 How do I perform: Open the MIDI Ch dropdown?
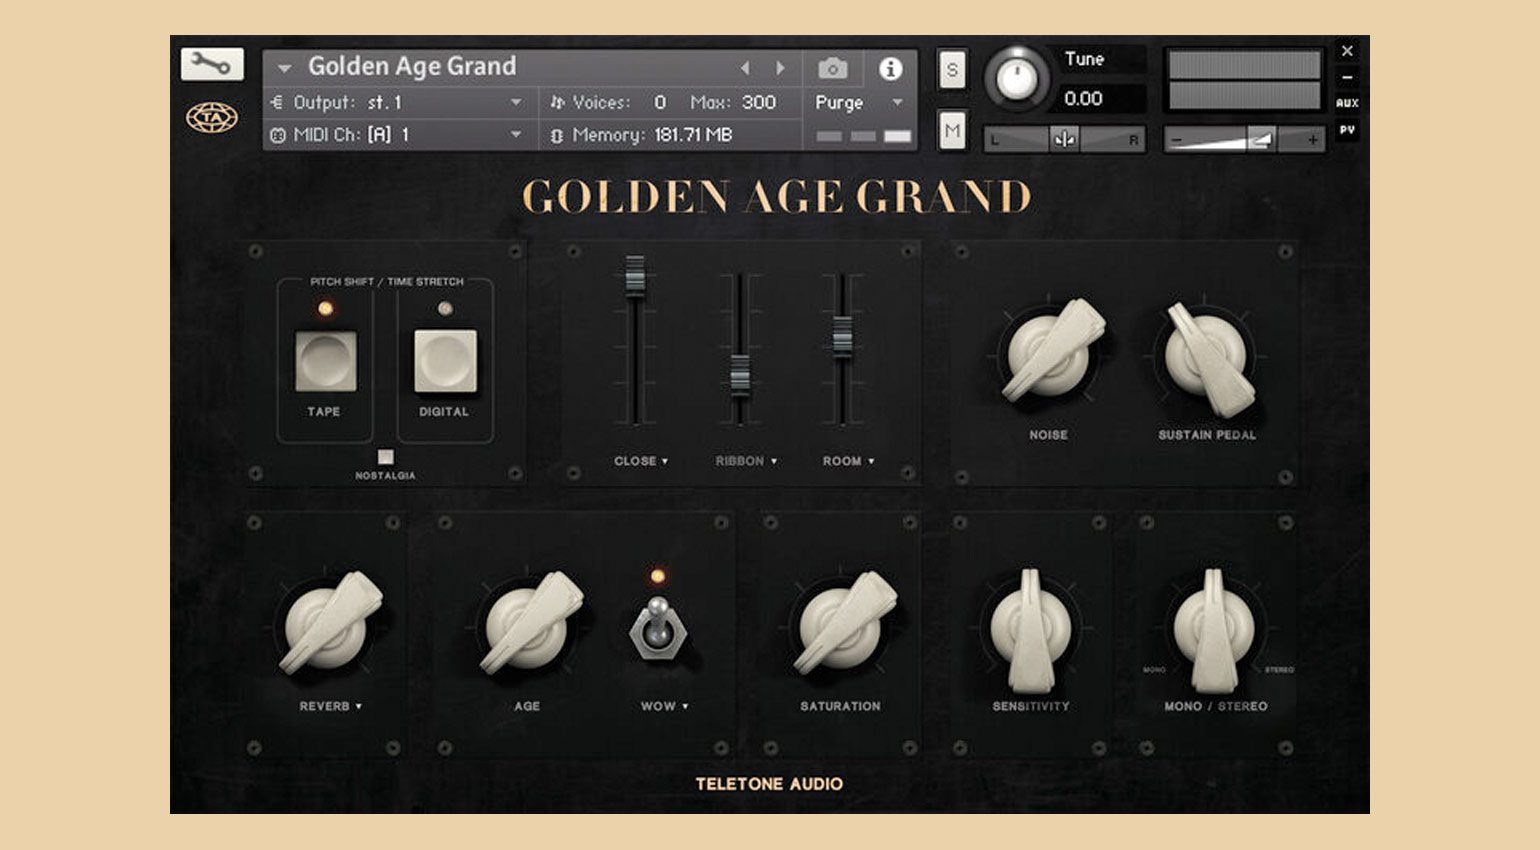pos(401,134)
